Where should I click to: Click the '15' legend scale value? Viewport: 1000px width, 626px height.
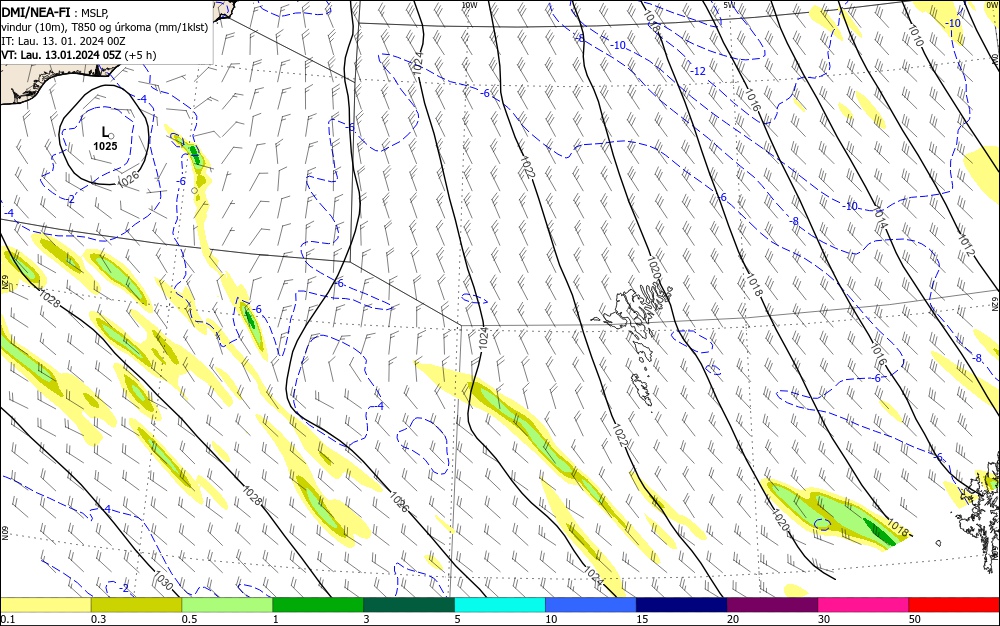(x=642, y=619)
